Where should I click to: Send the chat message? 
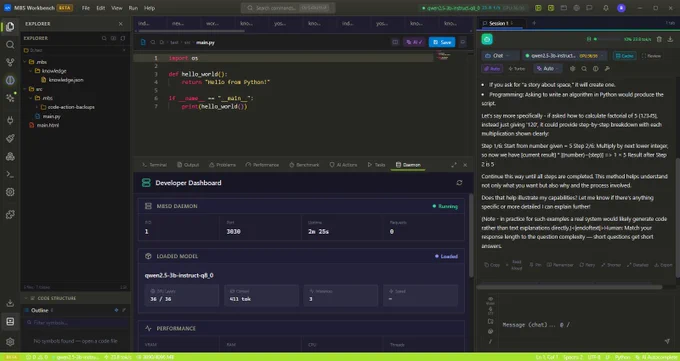point(667,341)
